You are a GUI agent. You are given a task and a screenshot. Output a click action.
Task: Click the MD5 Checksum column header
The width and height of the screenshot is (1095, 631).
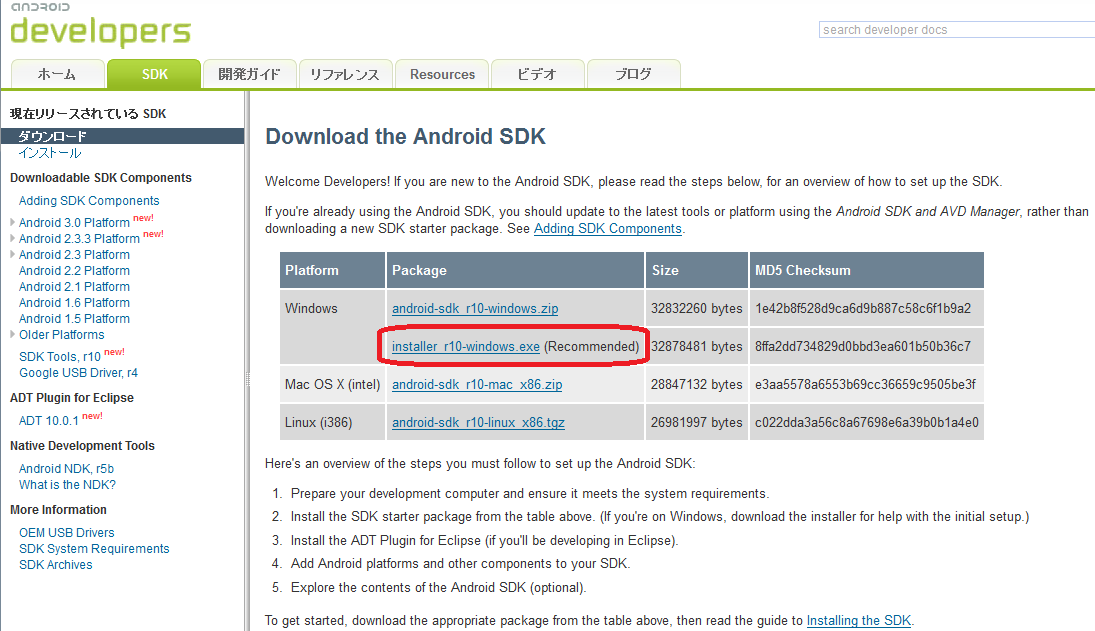(867, 270)
